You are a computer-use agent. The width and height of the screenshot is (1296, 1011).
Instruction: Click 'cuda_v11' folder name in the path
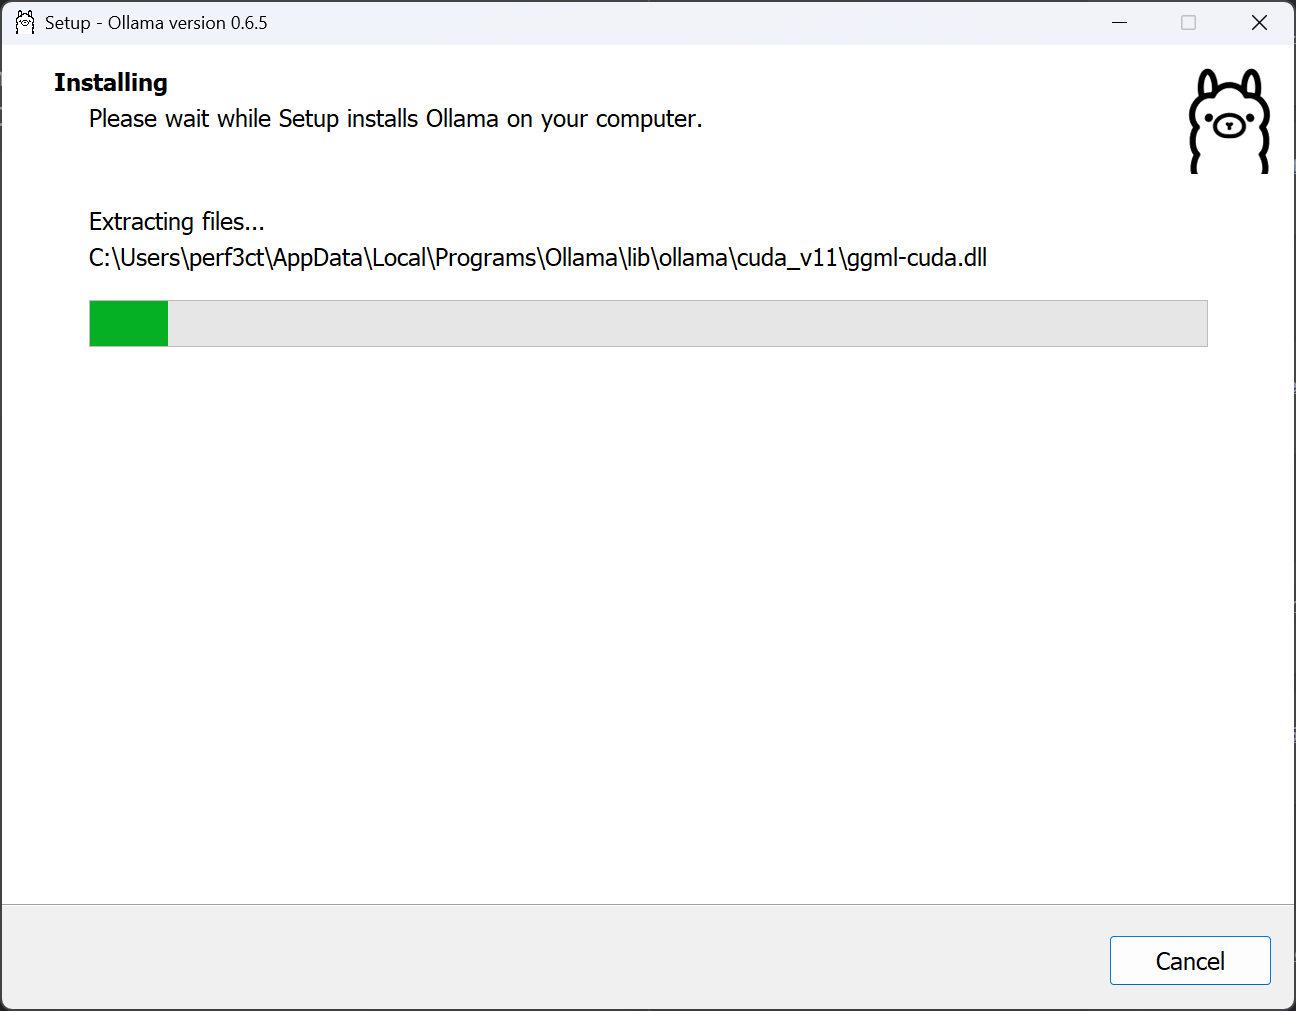click(x=786, y=258)
